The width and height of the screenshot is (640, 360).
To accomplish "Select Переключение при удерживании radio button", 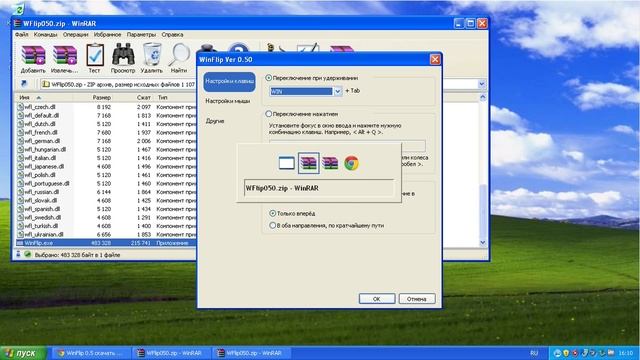I will coord(269,78).
